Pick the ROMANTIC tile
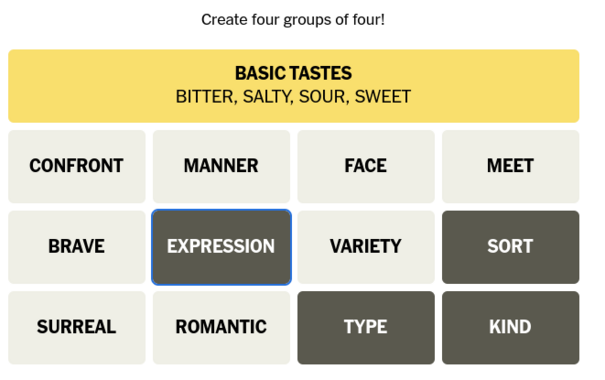 (221, 328)
